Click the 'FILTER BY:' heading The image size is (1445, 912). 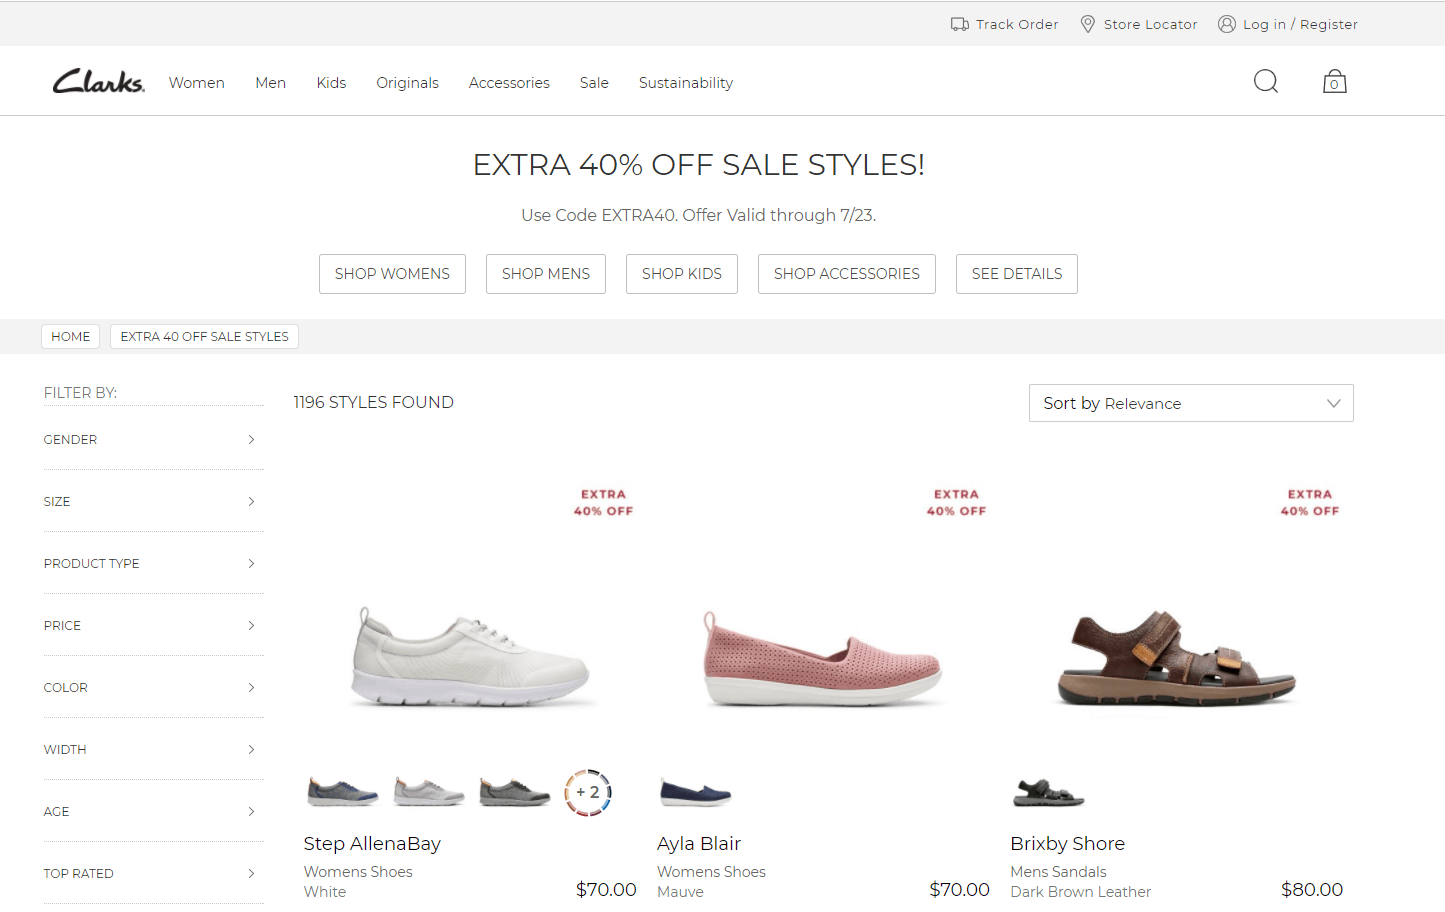(81, 393)
